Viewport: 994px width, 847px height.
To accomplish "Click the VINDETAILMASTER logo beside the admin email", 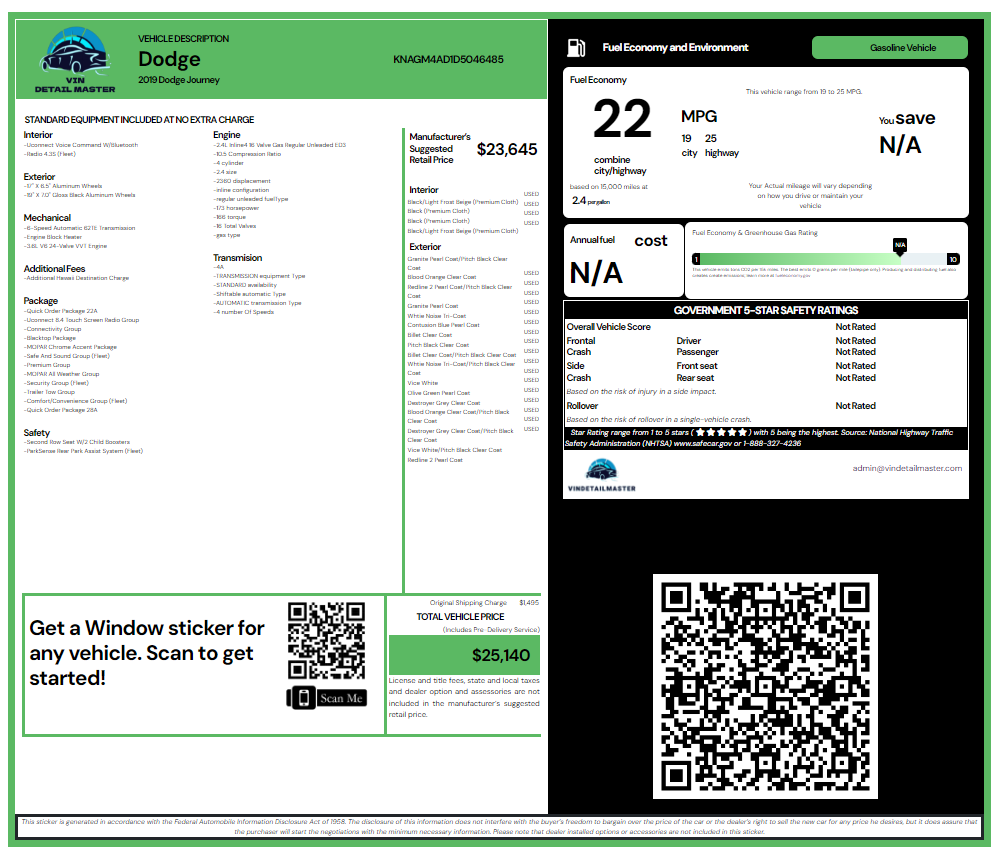I will pyautogui.click(x=600, y=475).
